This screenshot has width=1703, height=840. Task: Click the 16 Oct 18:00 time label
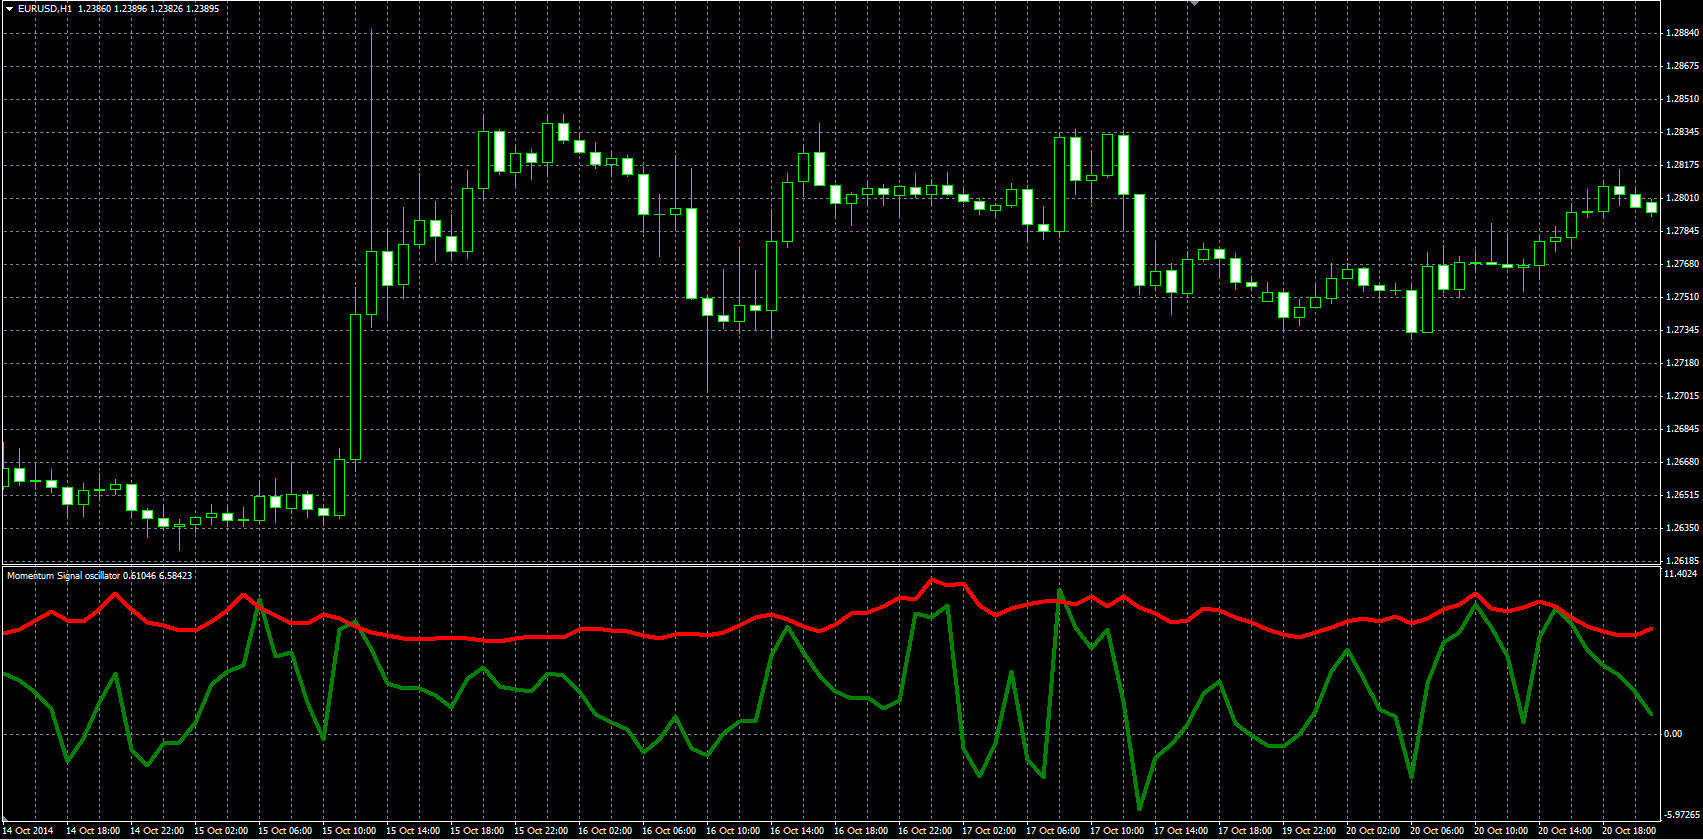pos(861,831)
